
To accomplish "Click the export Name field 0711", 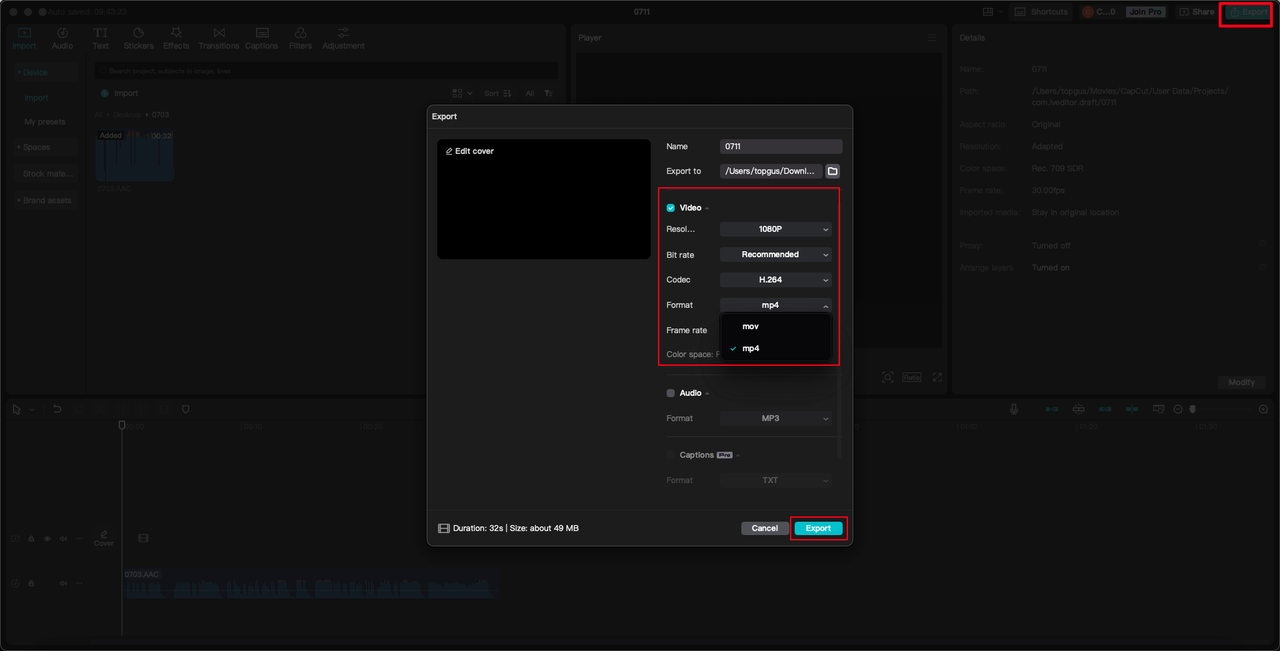I will click(x=780, y=146).
